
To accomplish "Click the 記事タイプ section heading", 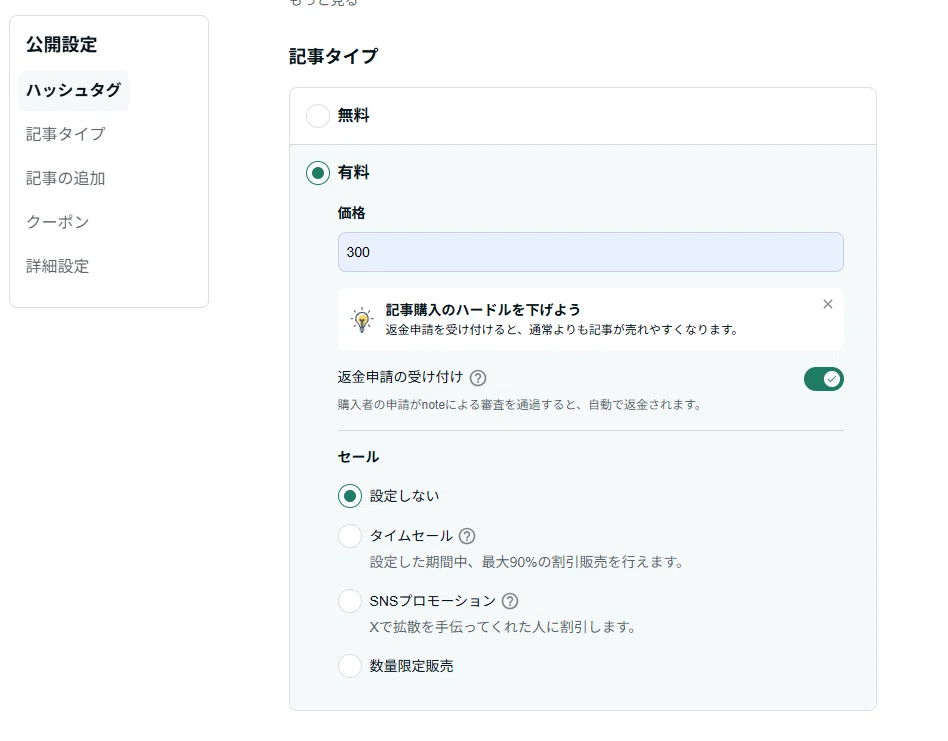I will click(x=334, y=56).
